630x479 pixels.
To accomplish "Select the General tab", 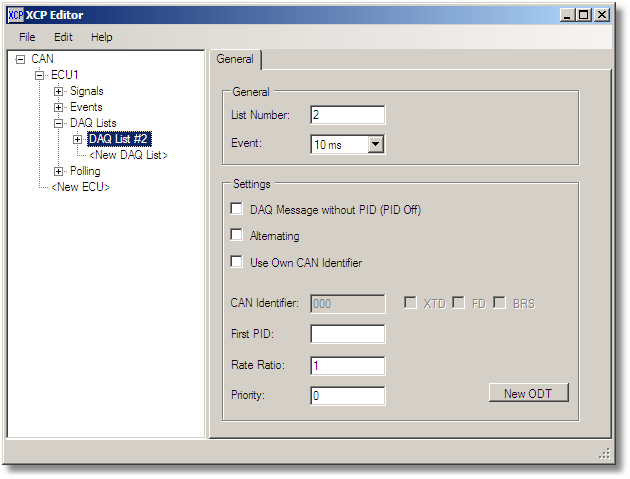I will [235, 60].
